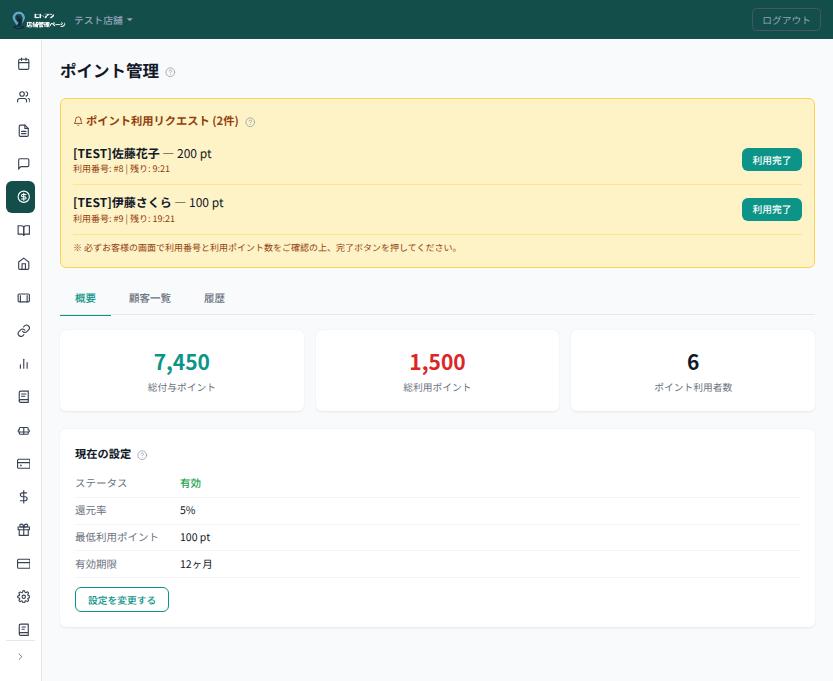This screenshot has height=681, width=833.
Task: Click the 1,500 total used points value
Action: [437, 362]
